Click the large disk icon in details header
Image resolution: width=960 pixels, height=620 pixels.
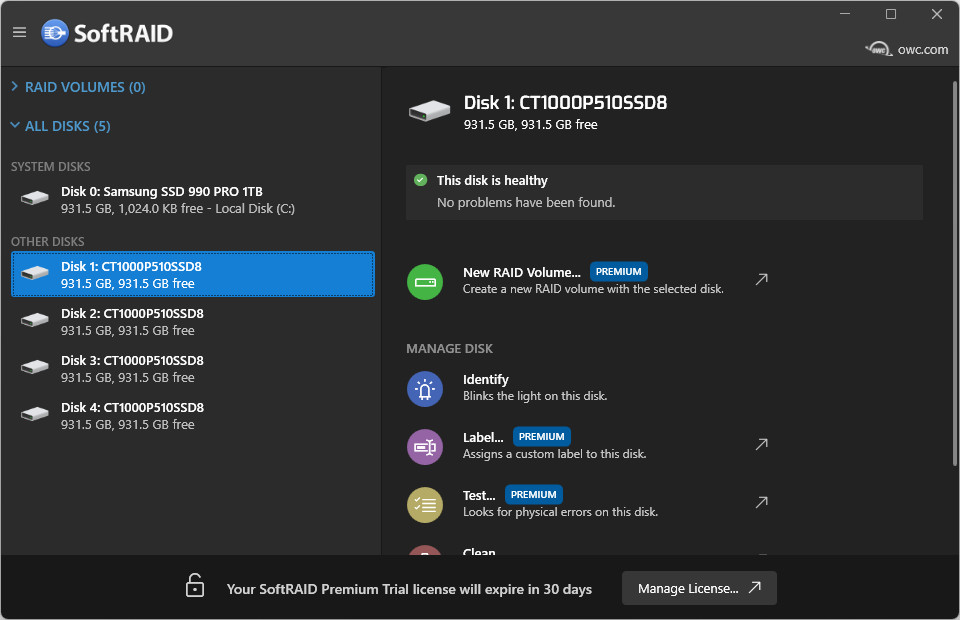[x=429, y=111]
